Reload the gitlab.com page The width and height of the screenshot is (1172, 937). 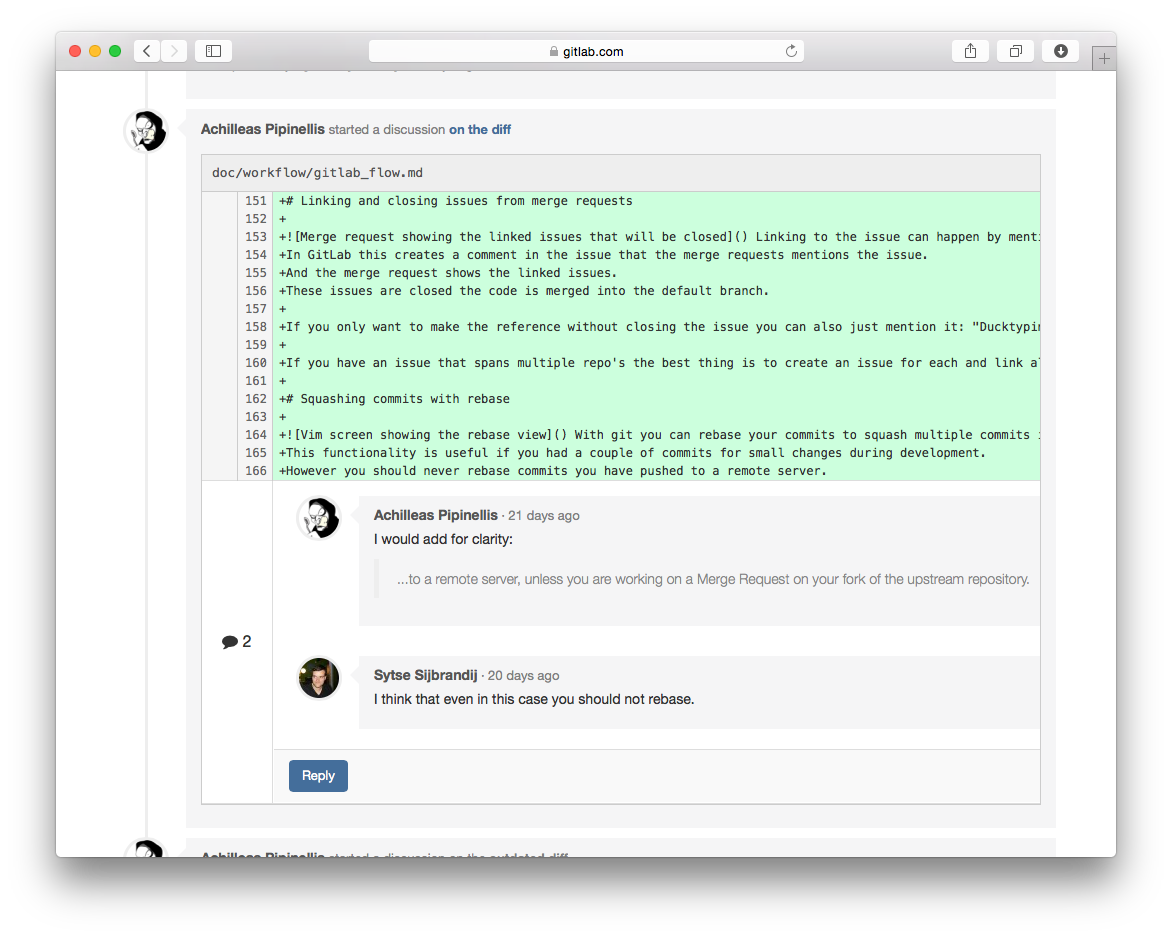[790, 50]
